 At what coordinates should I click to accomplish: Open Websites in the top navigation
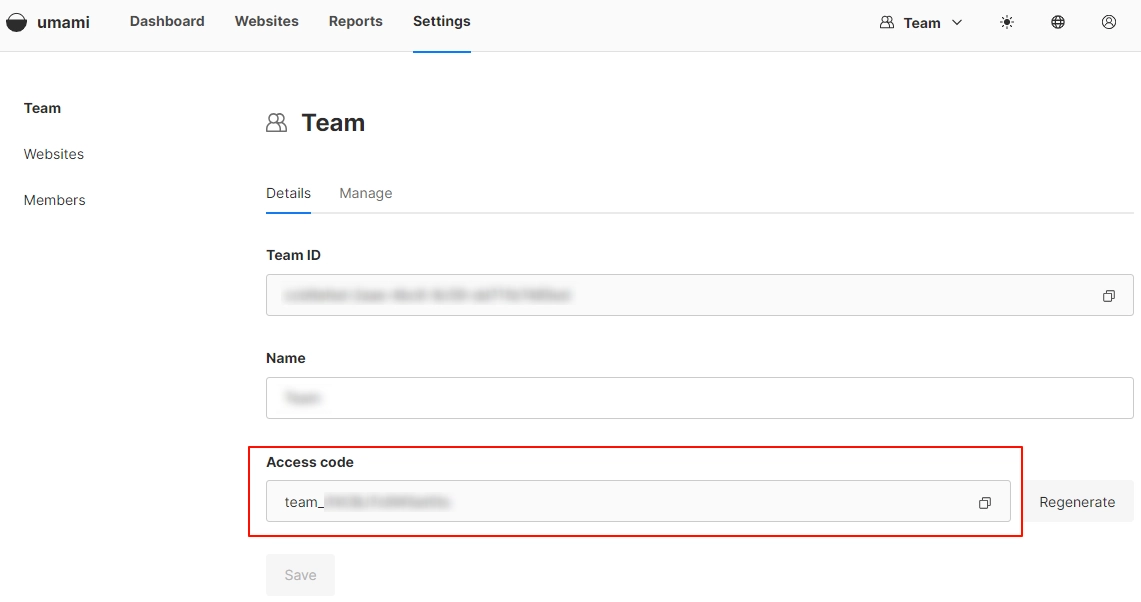(x=266, y=21)
